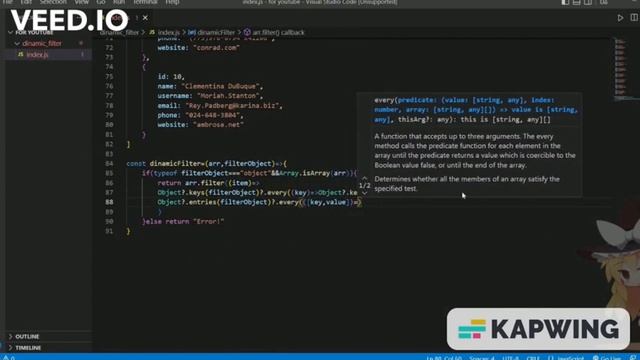Image resolution: width=640 pixels, height=360 pixels.
Task: Click the email: "Rey.Padberg@karina.biz" line
Action: click(x=220, y=105)
